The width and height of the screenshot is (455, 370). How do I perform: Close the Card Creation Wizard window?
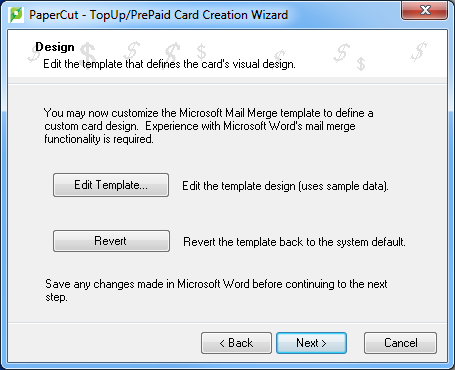[424, 11]
